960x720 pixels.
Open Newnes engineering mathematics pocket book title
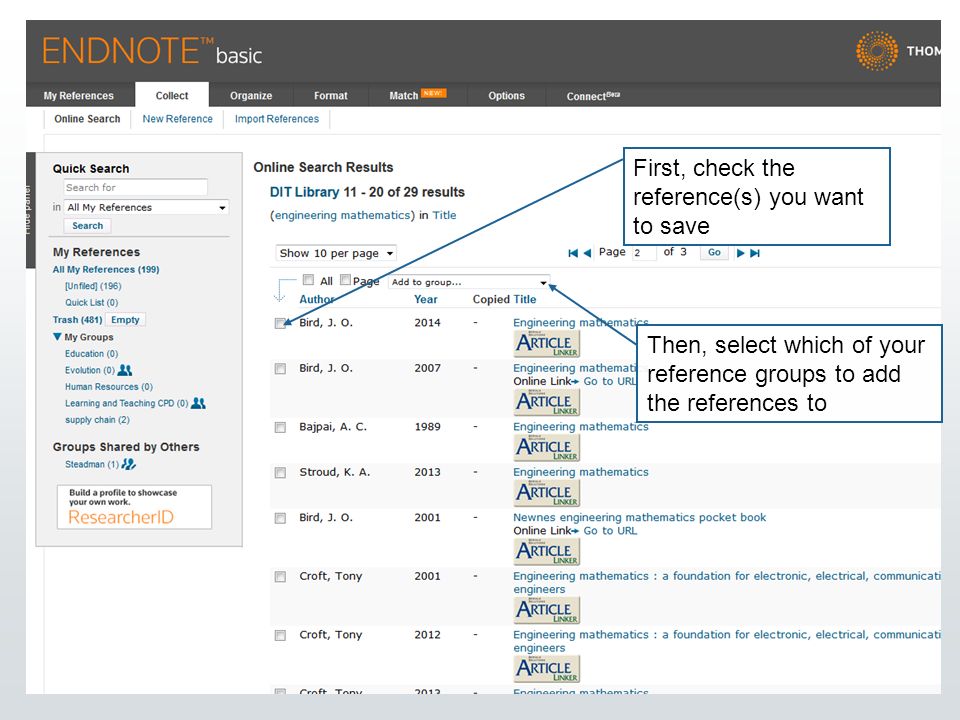(639, 517)
